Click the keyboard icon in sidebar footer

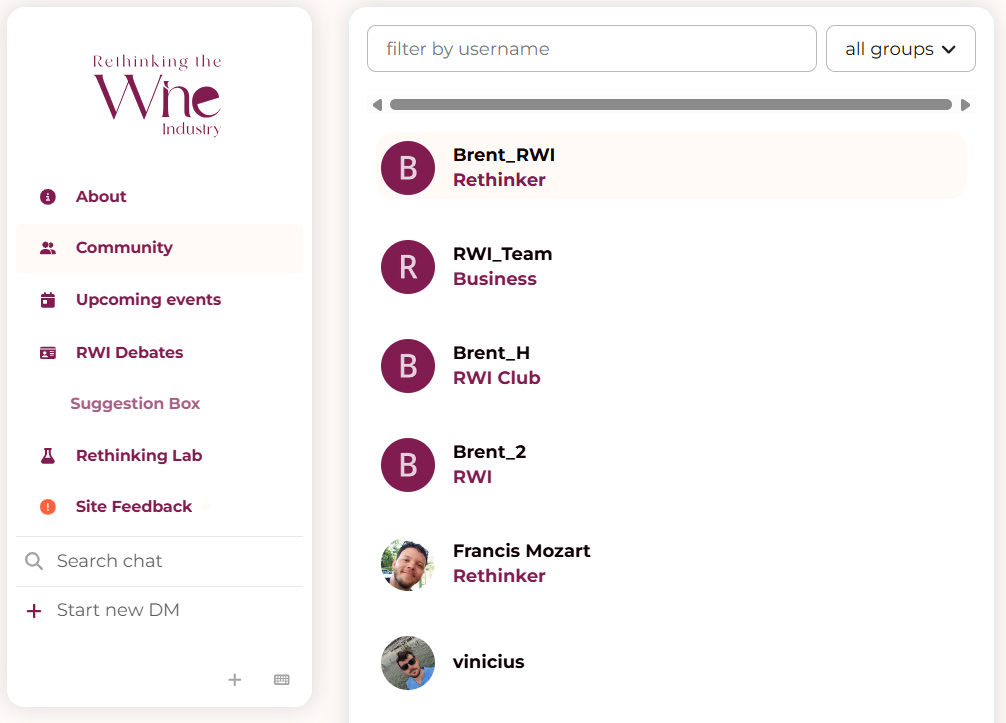[x=282, y=680]
